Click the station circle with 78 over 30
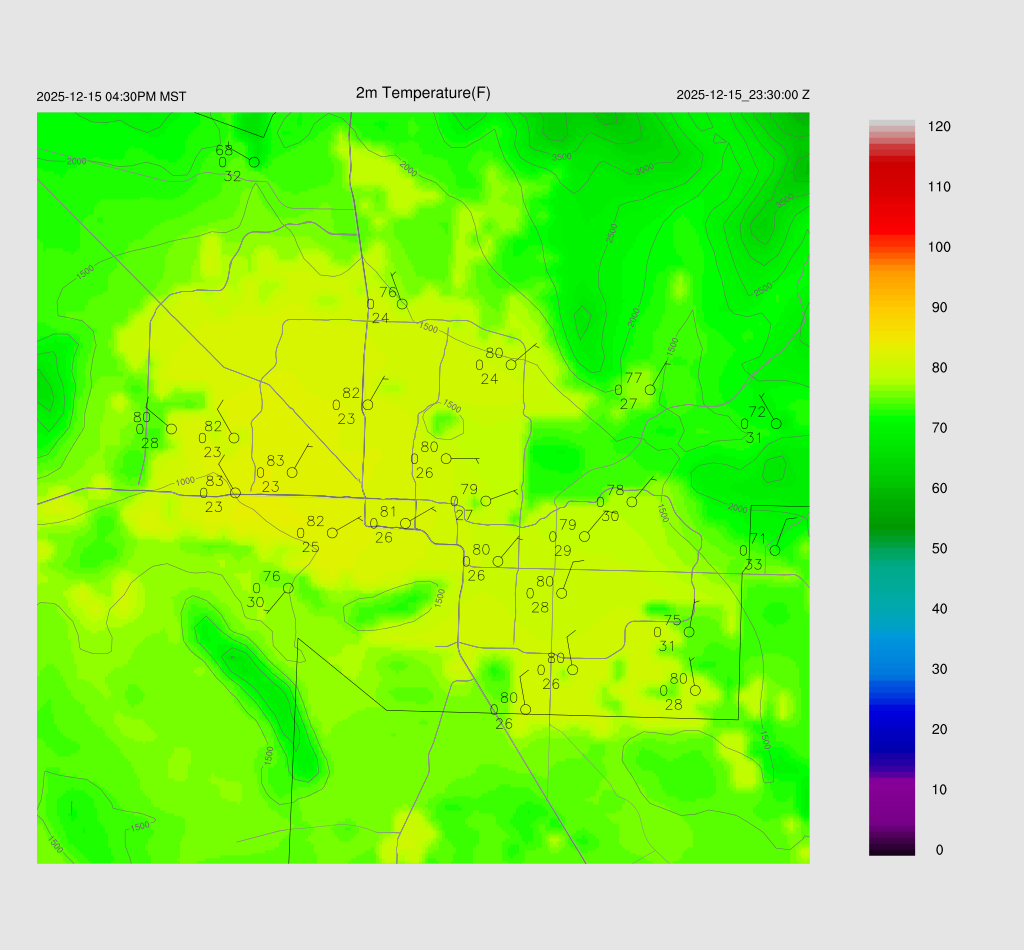1024x950 pixels. coord(632,502)
